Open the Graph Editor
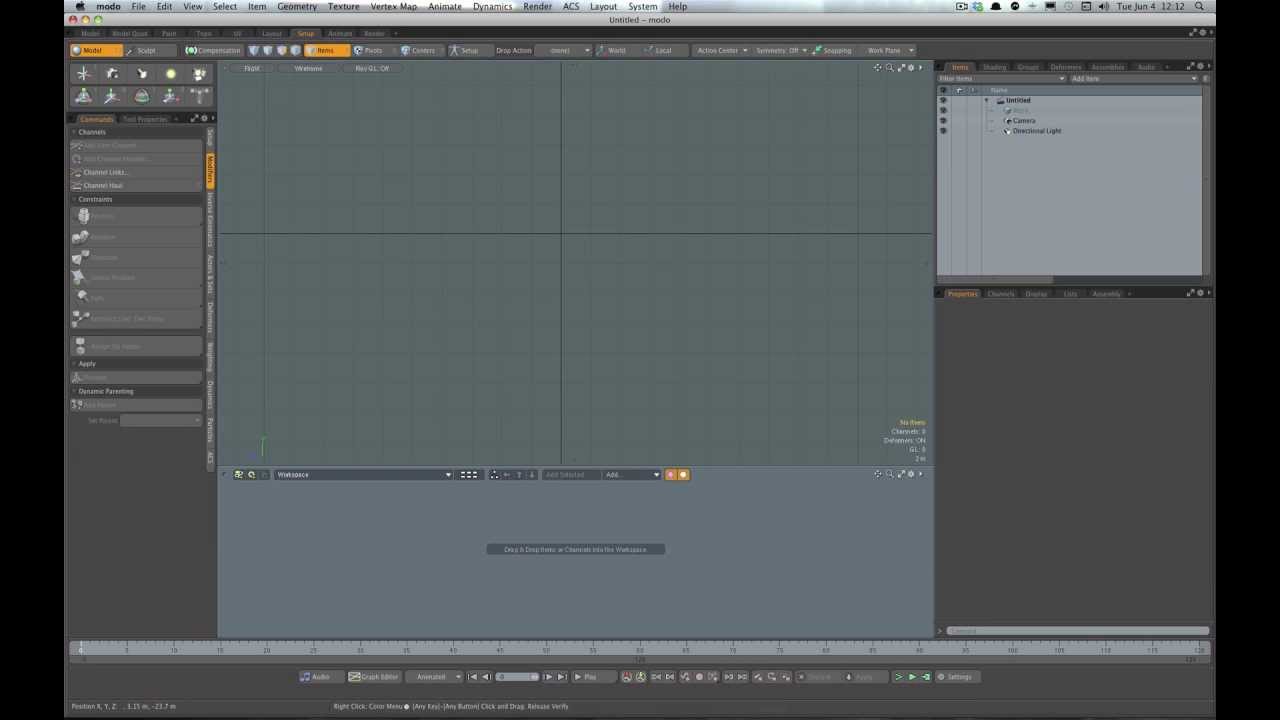The height and width of the screenshot is (720, 1280). pos(373,677)
